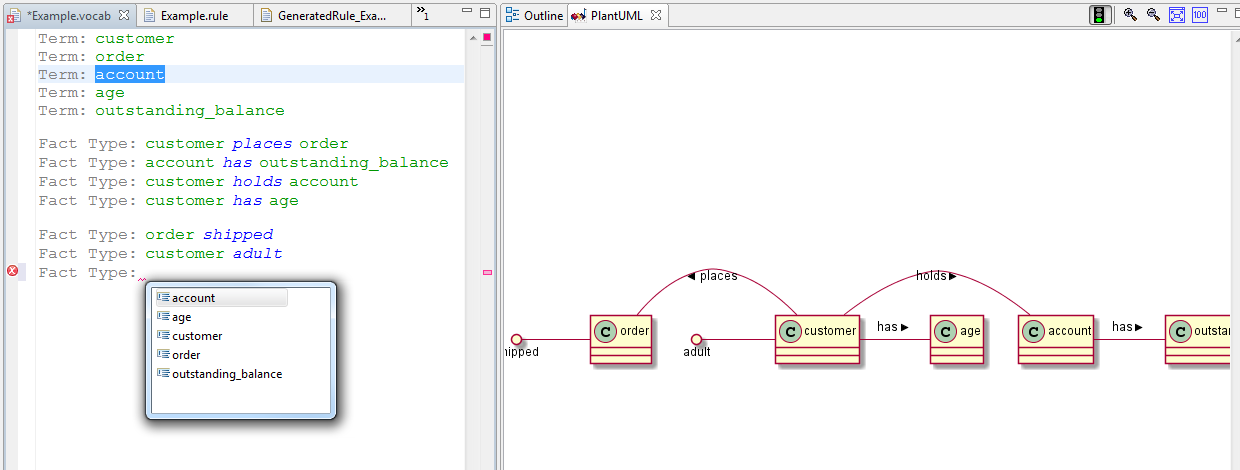1240x470 pixels.
Task: Fit diagram to window size
Action: (x=1177, y=15)
